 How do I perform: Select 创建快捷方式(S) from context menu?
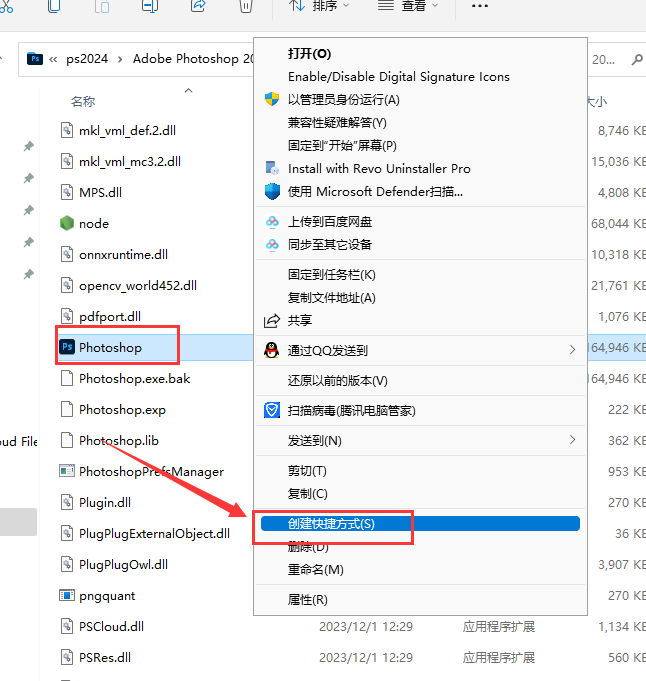(x=331, y=524)
